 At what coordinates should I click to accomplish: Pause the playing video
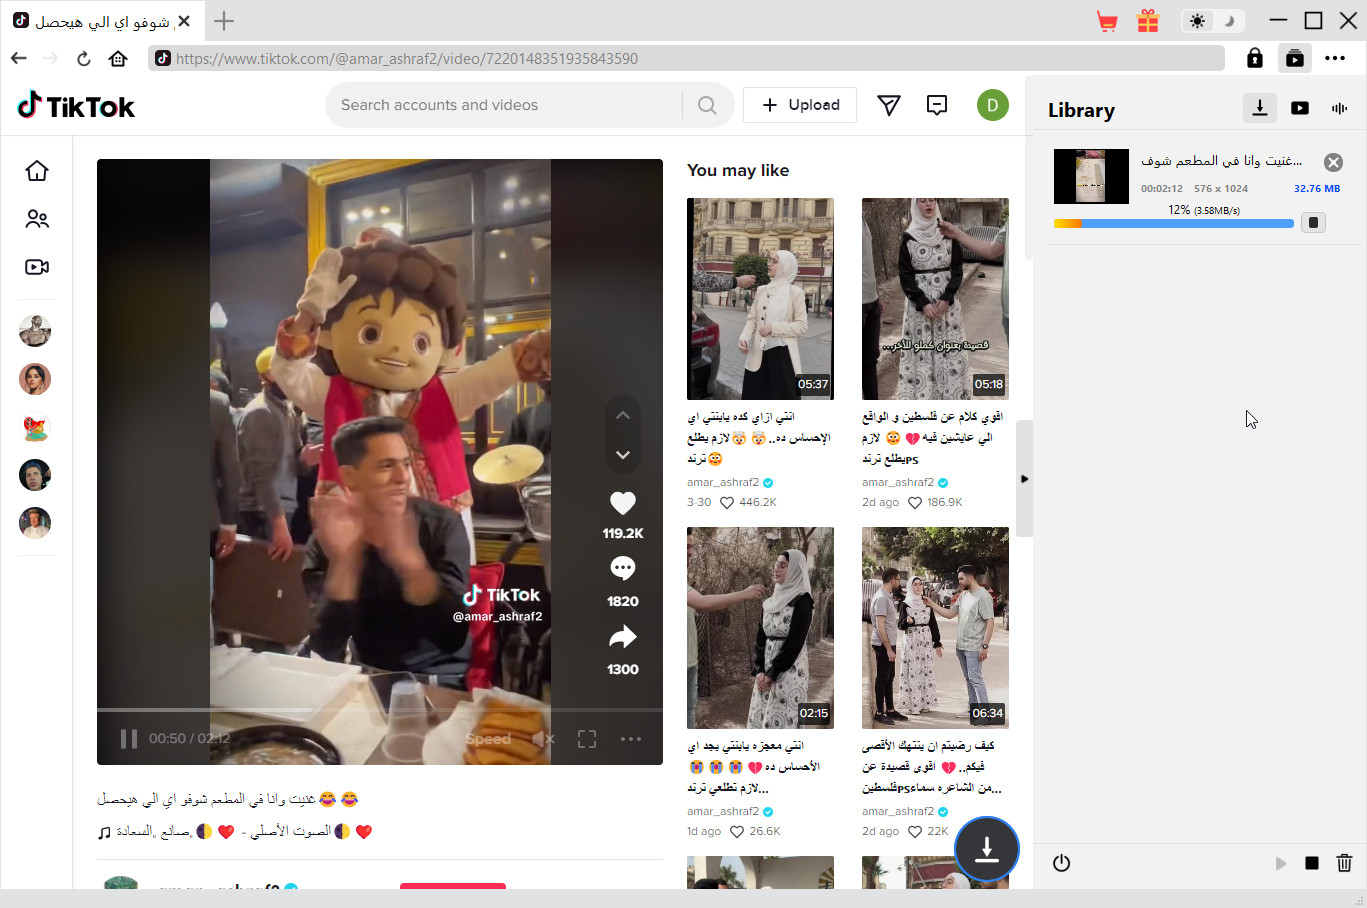[x=129, y=739]
